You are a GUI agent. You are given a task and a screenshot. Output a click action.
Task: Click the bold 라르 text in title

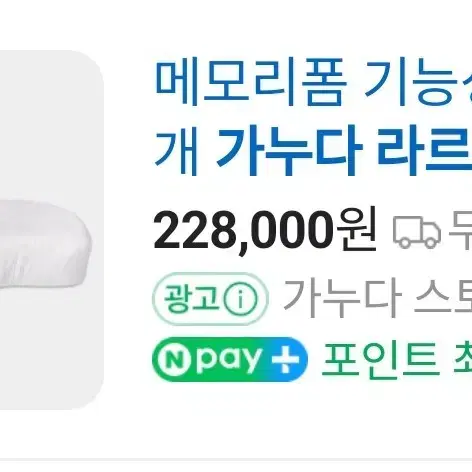click(425, 152)
